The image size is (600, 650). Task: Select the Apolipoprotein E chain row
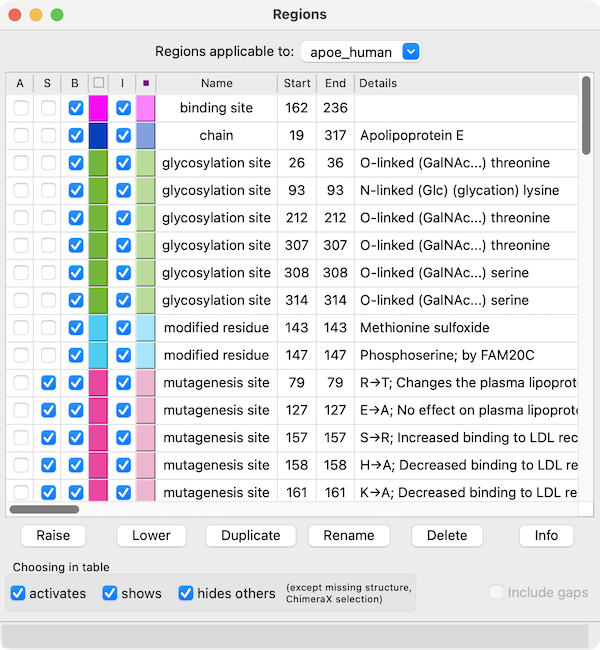tap(400, 135)
